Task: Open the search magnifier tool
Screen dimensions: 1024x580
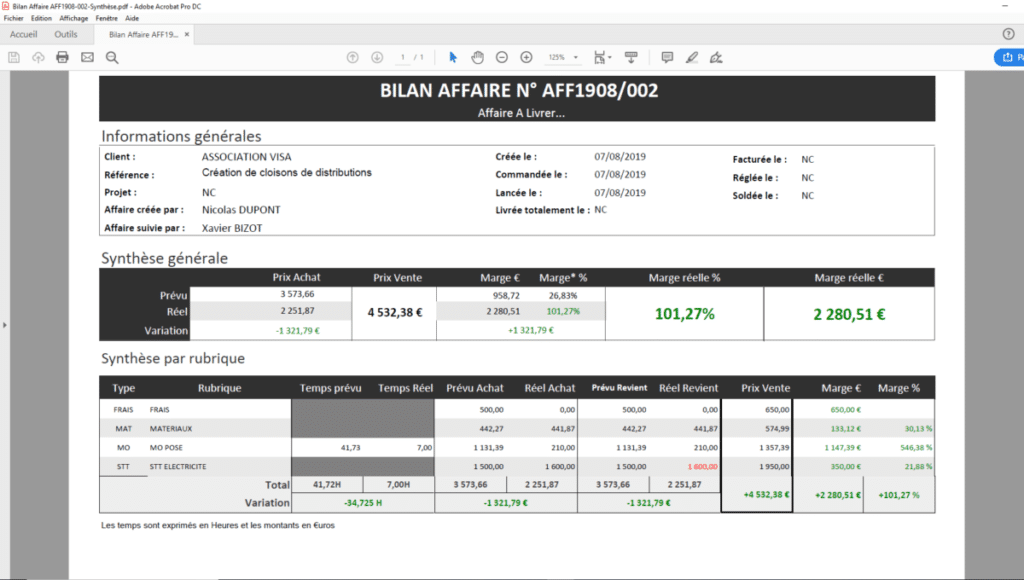Action: tap(112, 57)
